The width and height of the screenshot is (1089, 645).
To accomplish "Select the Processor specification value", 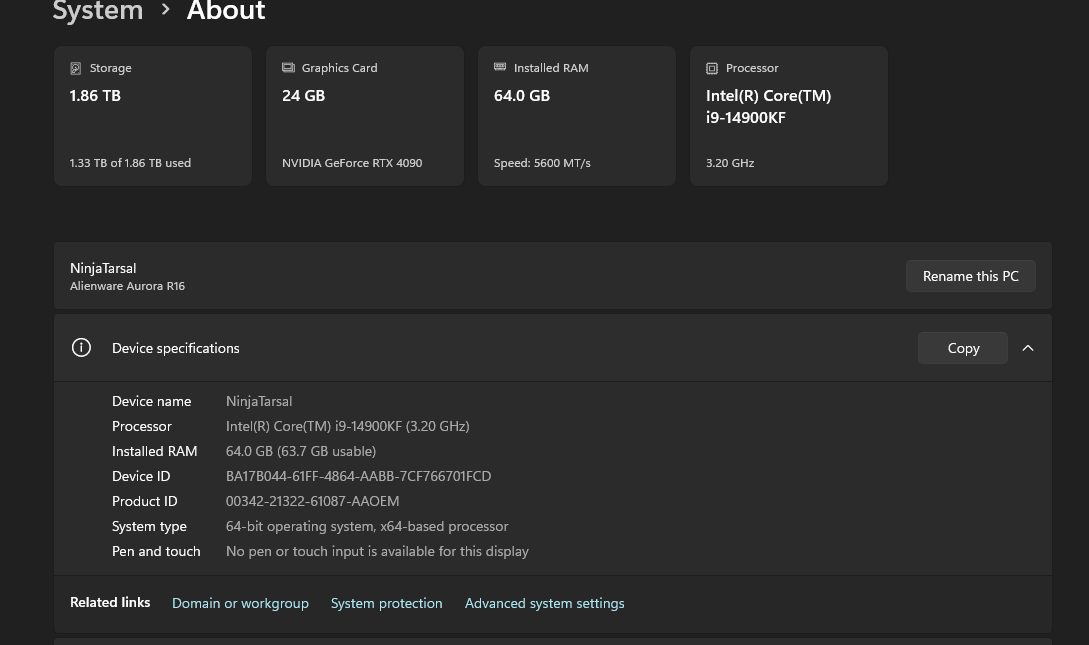I will tap(347, 426).
